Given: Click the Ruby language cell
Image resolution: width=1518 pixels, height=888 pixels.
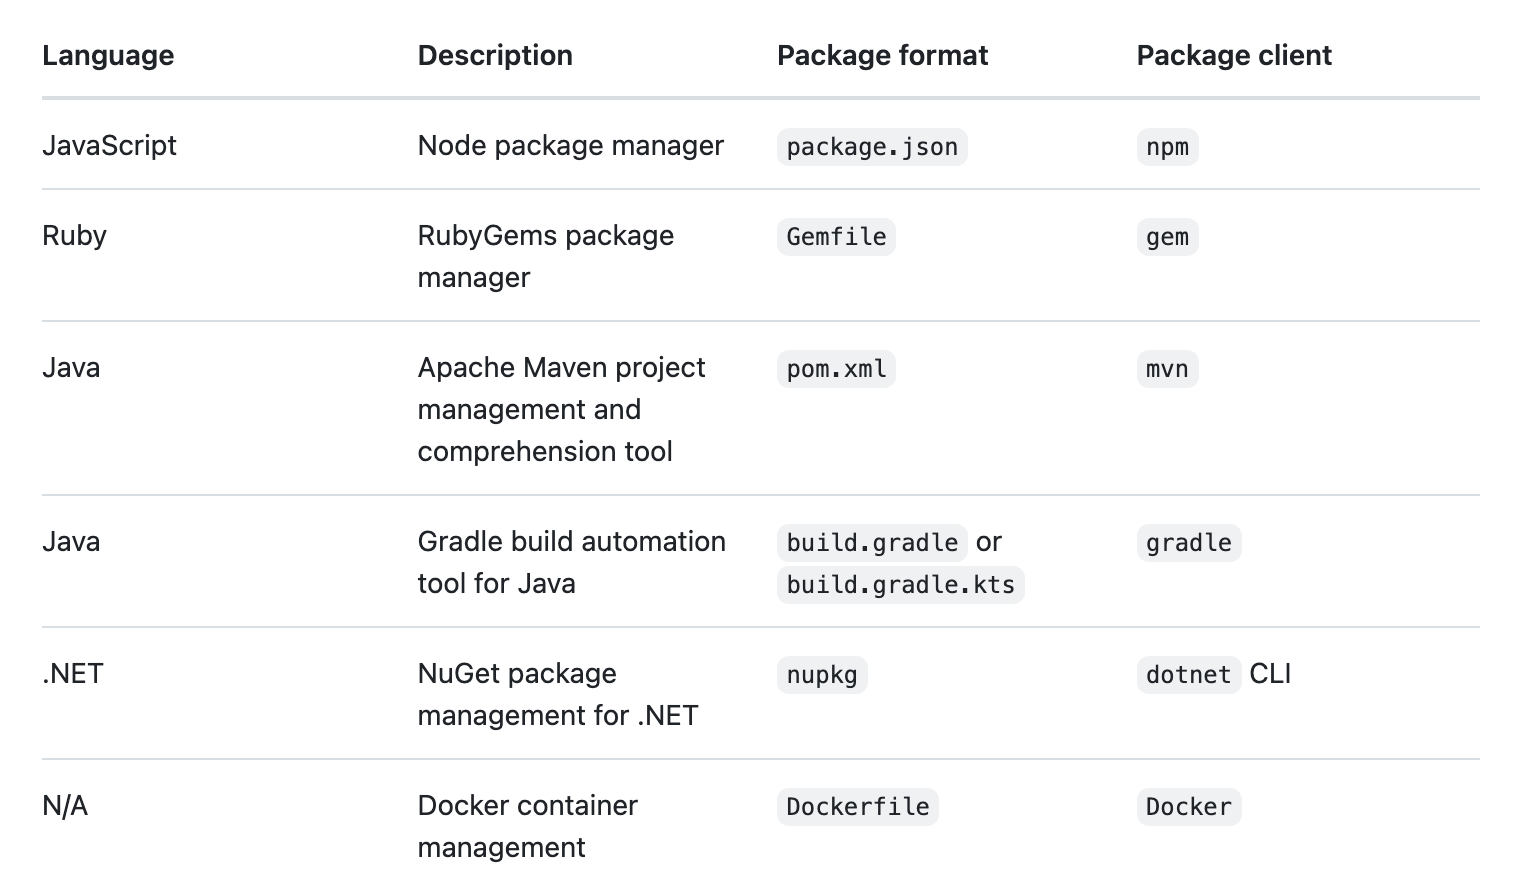Looking at the screenshot, I should tap(74, 236).
